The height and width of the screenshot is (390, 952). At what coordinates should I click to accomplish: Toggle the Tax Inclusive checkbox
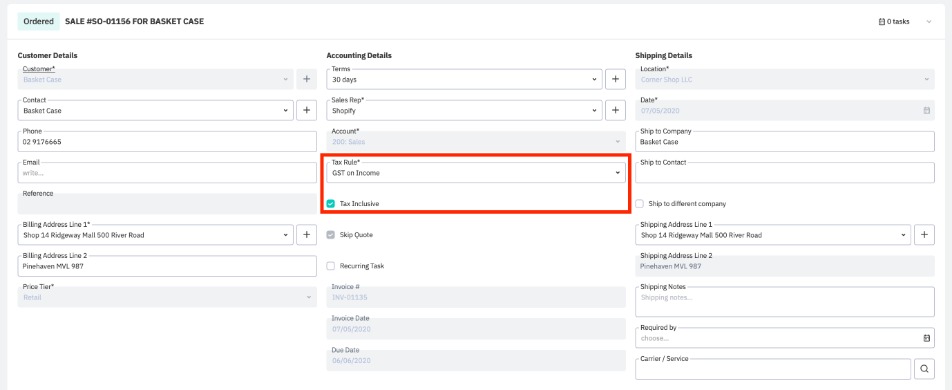click(x=331, y=204)
